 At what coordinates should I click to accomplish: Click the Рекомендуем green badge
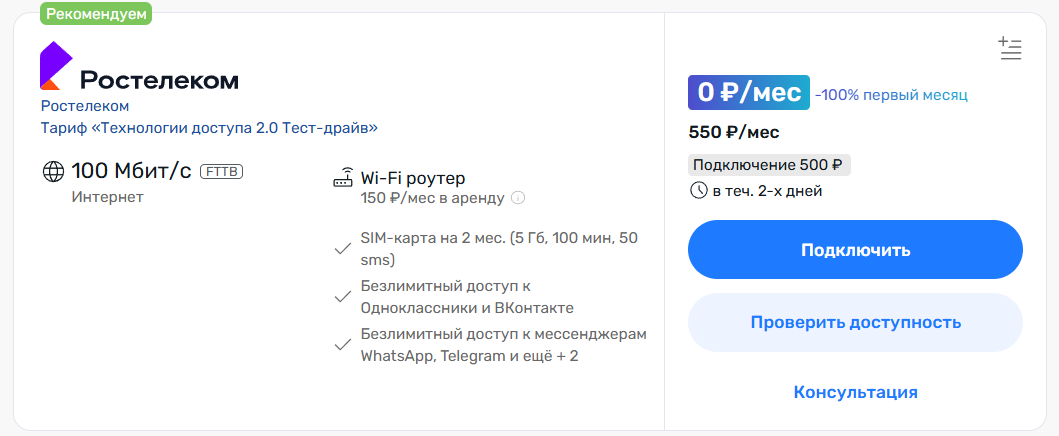[x=96, y=13]
